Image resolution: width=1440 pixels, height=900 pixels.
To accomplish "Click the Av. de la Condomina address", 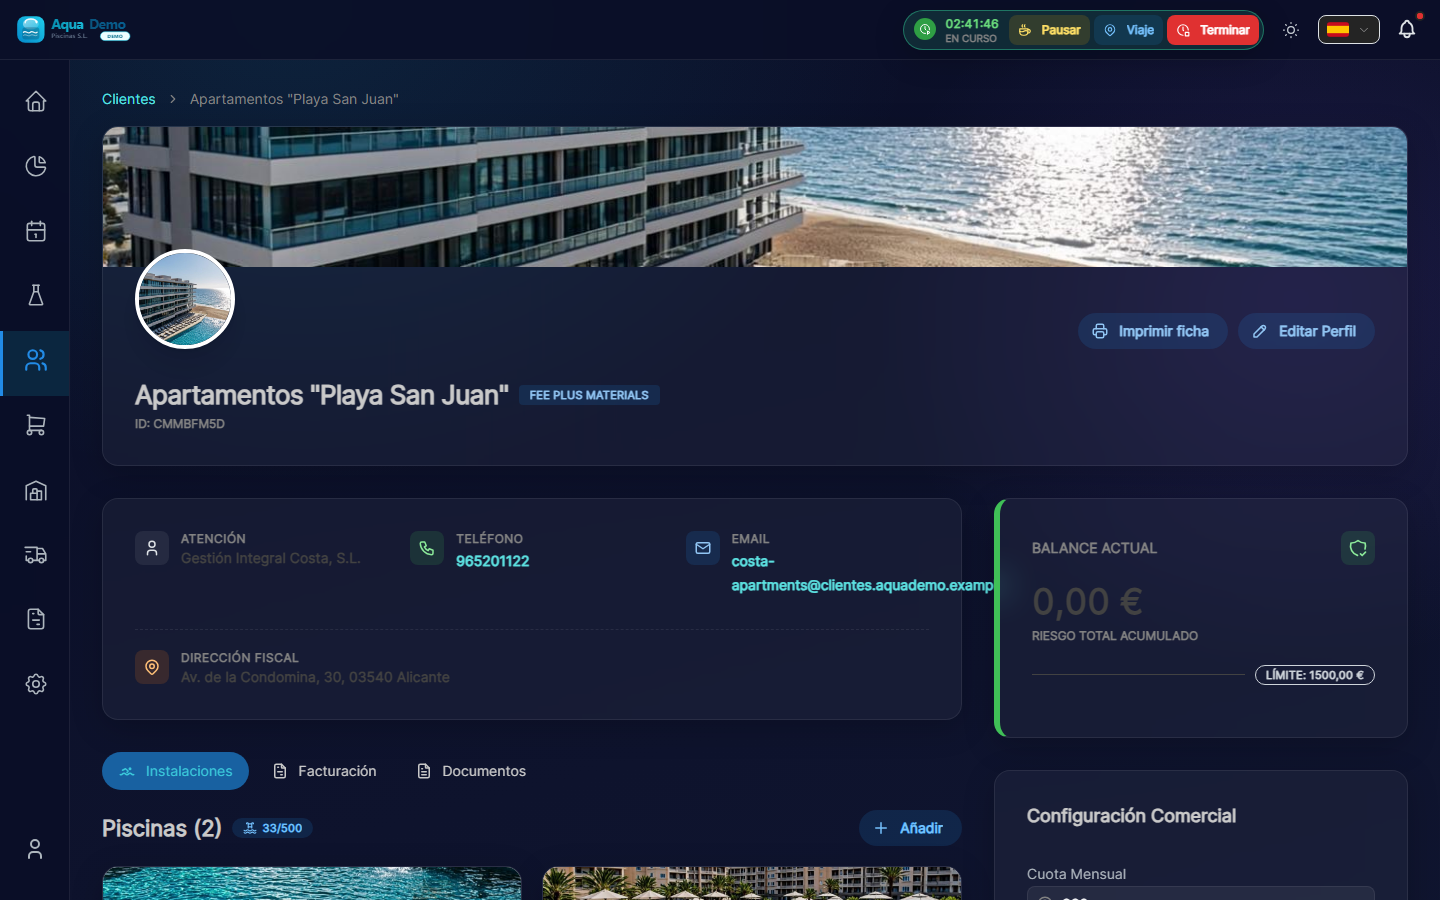I will point(315,677).
